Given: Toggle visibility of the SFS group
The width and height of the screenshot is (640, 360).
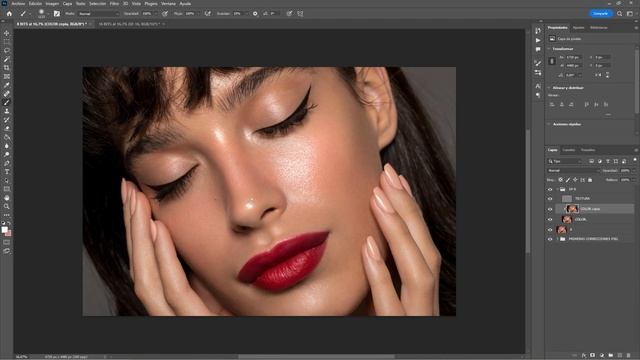Looking at the screenshot, I should (x=550, y=189).
